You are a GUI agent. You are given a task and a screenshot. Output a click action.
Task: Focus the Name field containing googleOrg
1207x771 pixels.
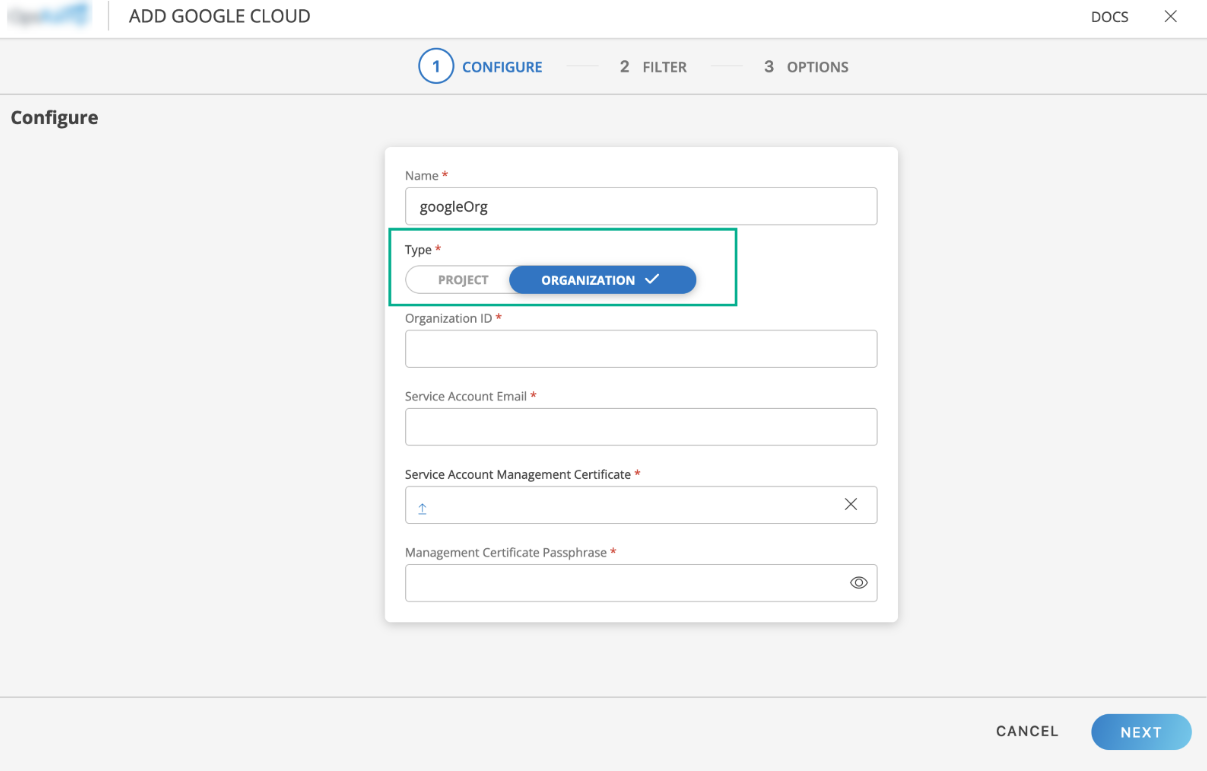[x=641, y=206]
